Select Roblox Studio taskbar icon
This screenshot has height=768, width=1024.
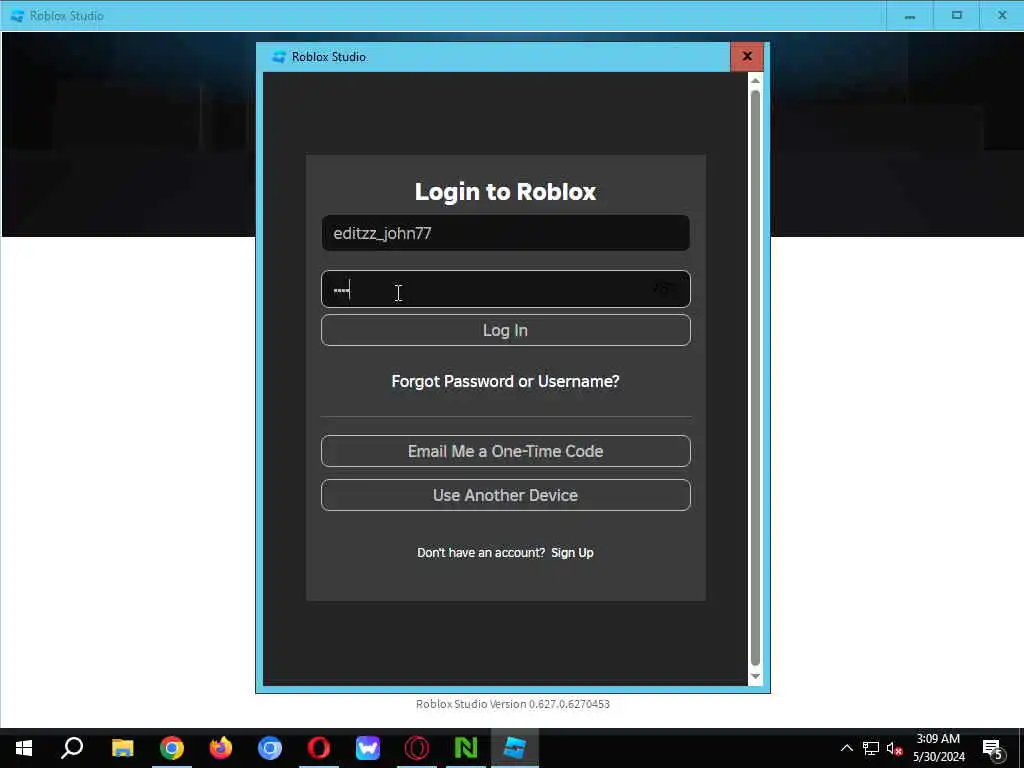coord(515,748)
